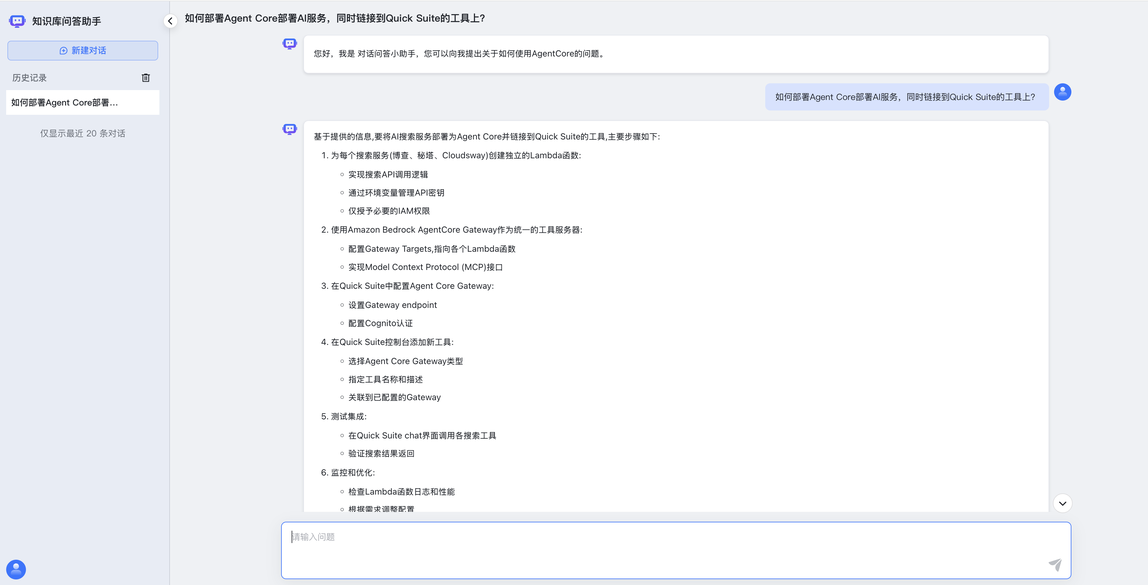
Task: Delete history using the trash icon
Action: [146, 78]
